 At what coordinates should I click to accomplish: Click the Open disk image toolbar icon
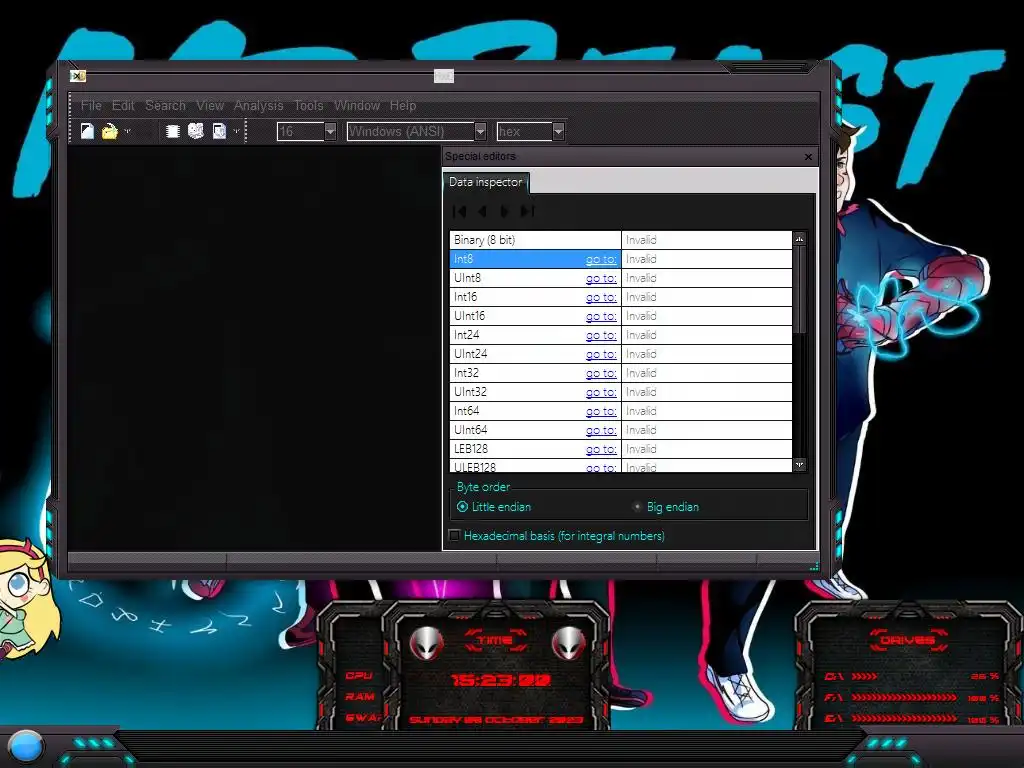coord(219,131)
